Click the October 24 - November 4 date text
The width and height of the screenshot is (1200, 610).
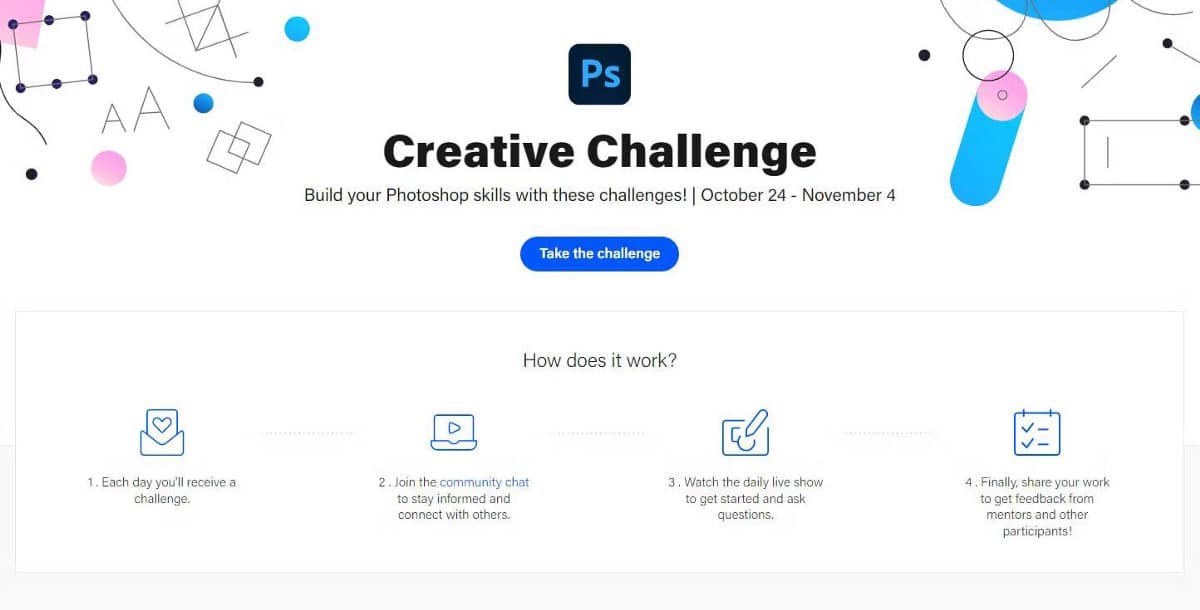click(x=800, y=195)
